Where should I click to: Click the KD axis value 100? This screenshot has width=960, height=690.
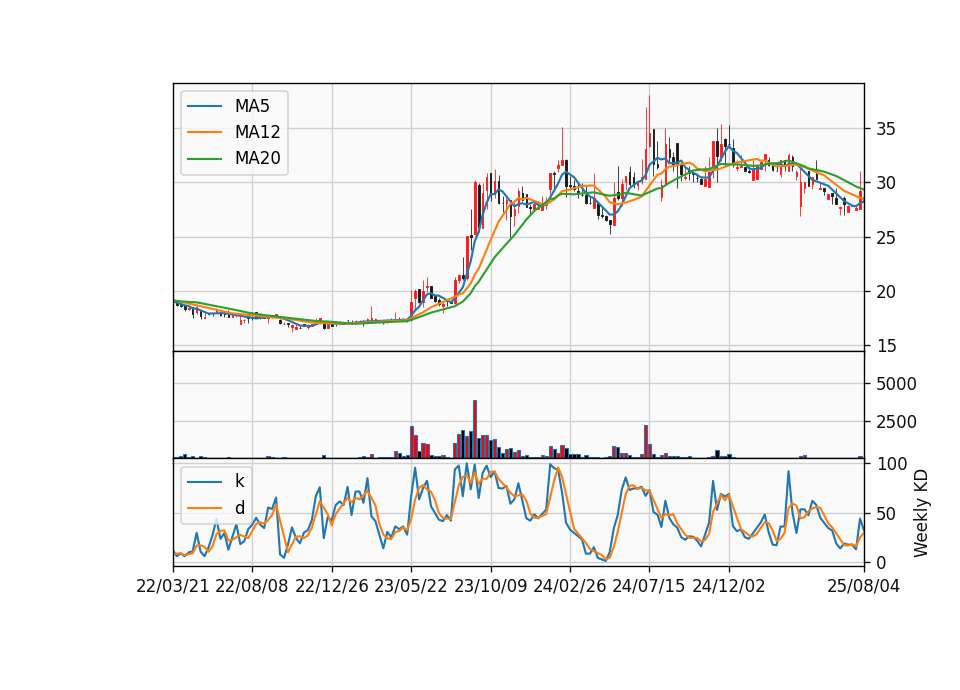(x=891, y=464)
